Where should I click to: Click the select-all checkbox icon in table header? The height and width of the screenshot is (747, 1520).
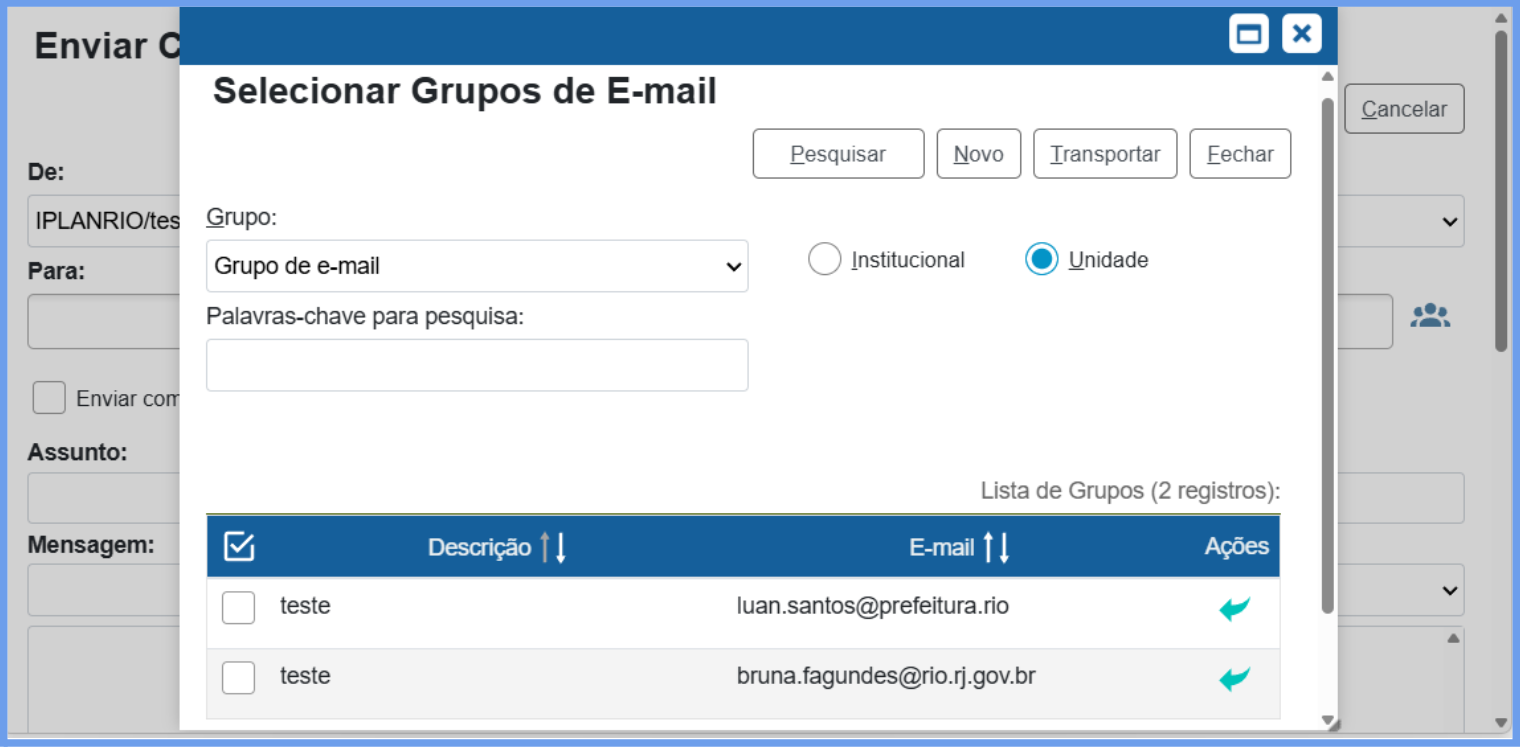coord(239,547)
